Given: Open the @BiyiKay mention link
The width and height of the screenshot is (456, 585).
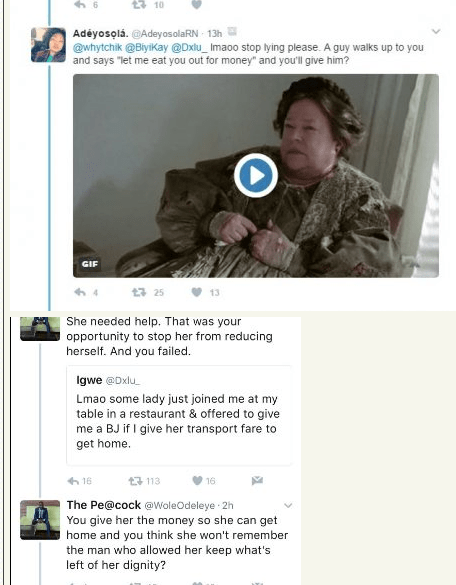Looking at the screenshot, I should click(x=146, y=48).
